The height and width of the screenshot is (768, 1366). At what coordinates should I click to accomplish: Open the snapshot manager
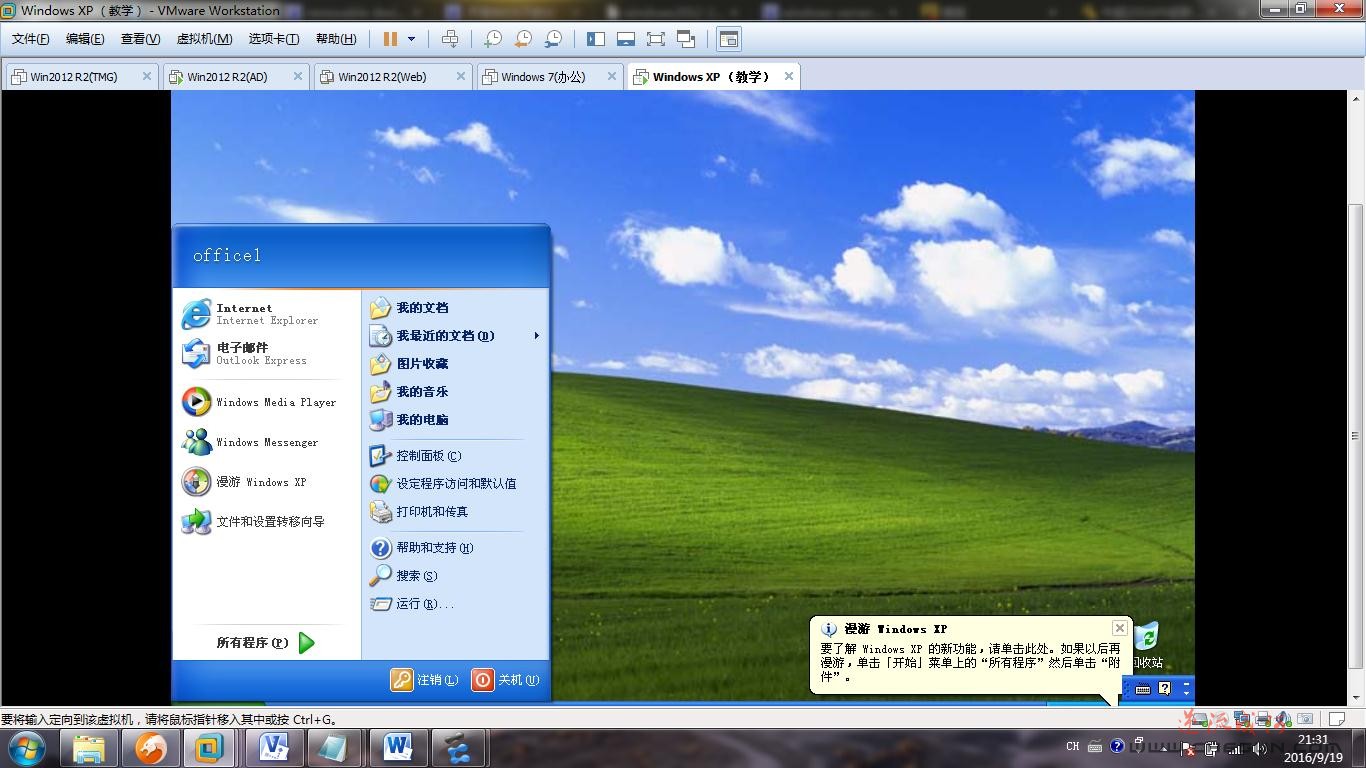point(553,39)
